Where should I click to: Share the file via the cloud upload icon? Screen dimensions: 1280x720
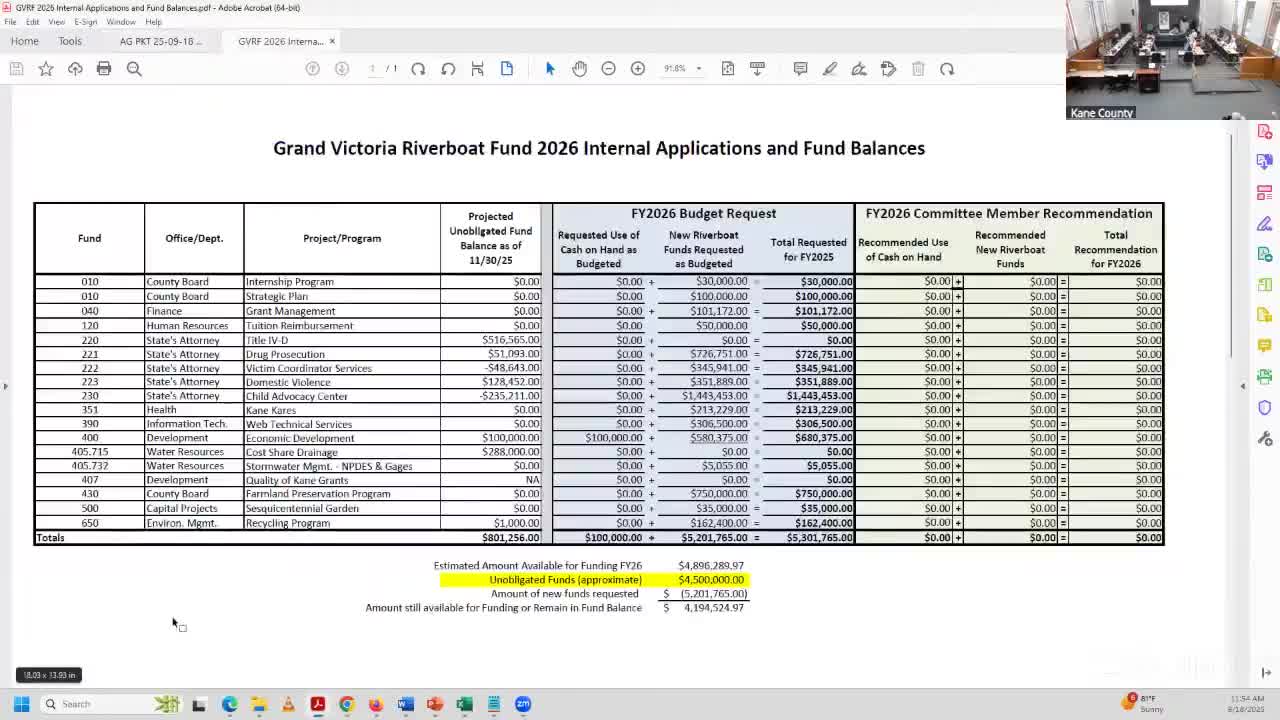[75, 68]
